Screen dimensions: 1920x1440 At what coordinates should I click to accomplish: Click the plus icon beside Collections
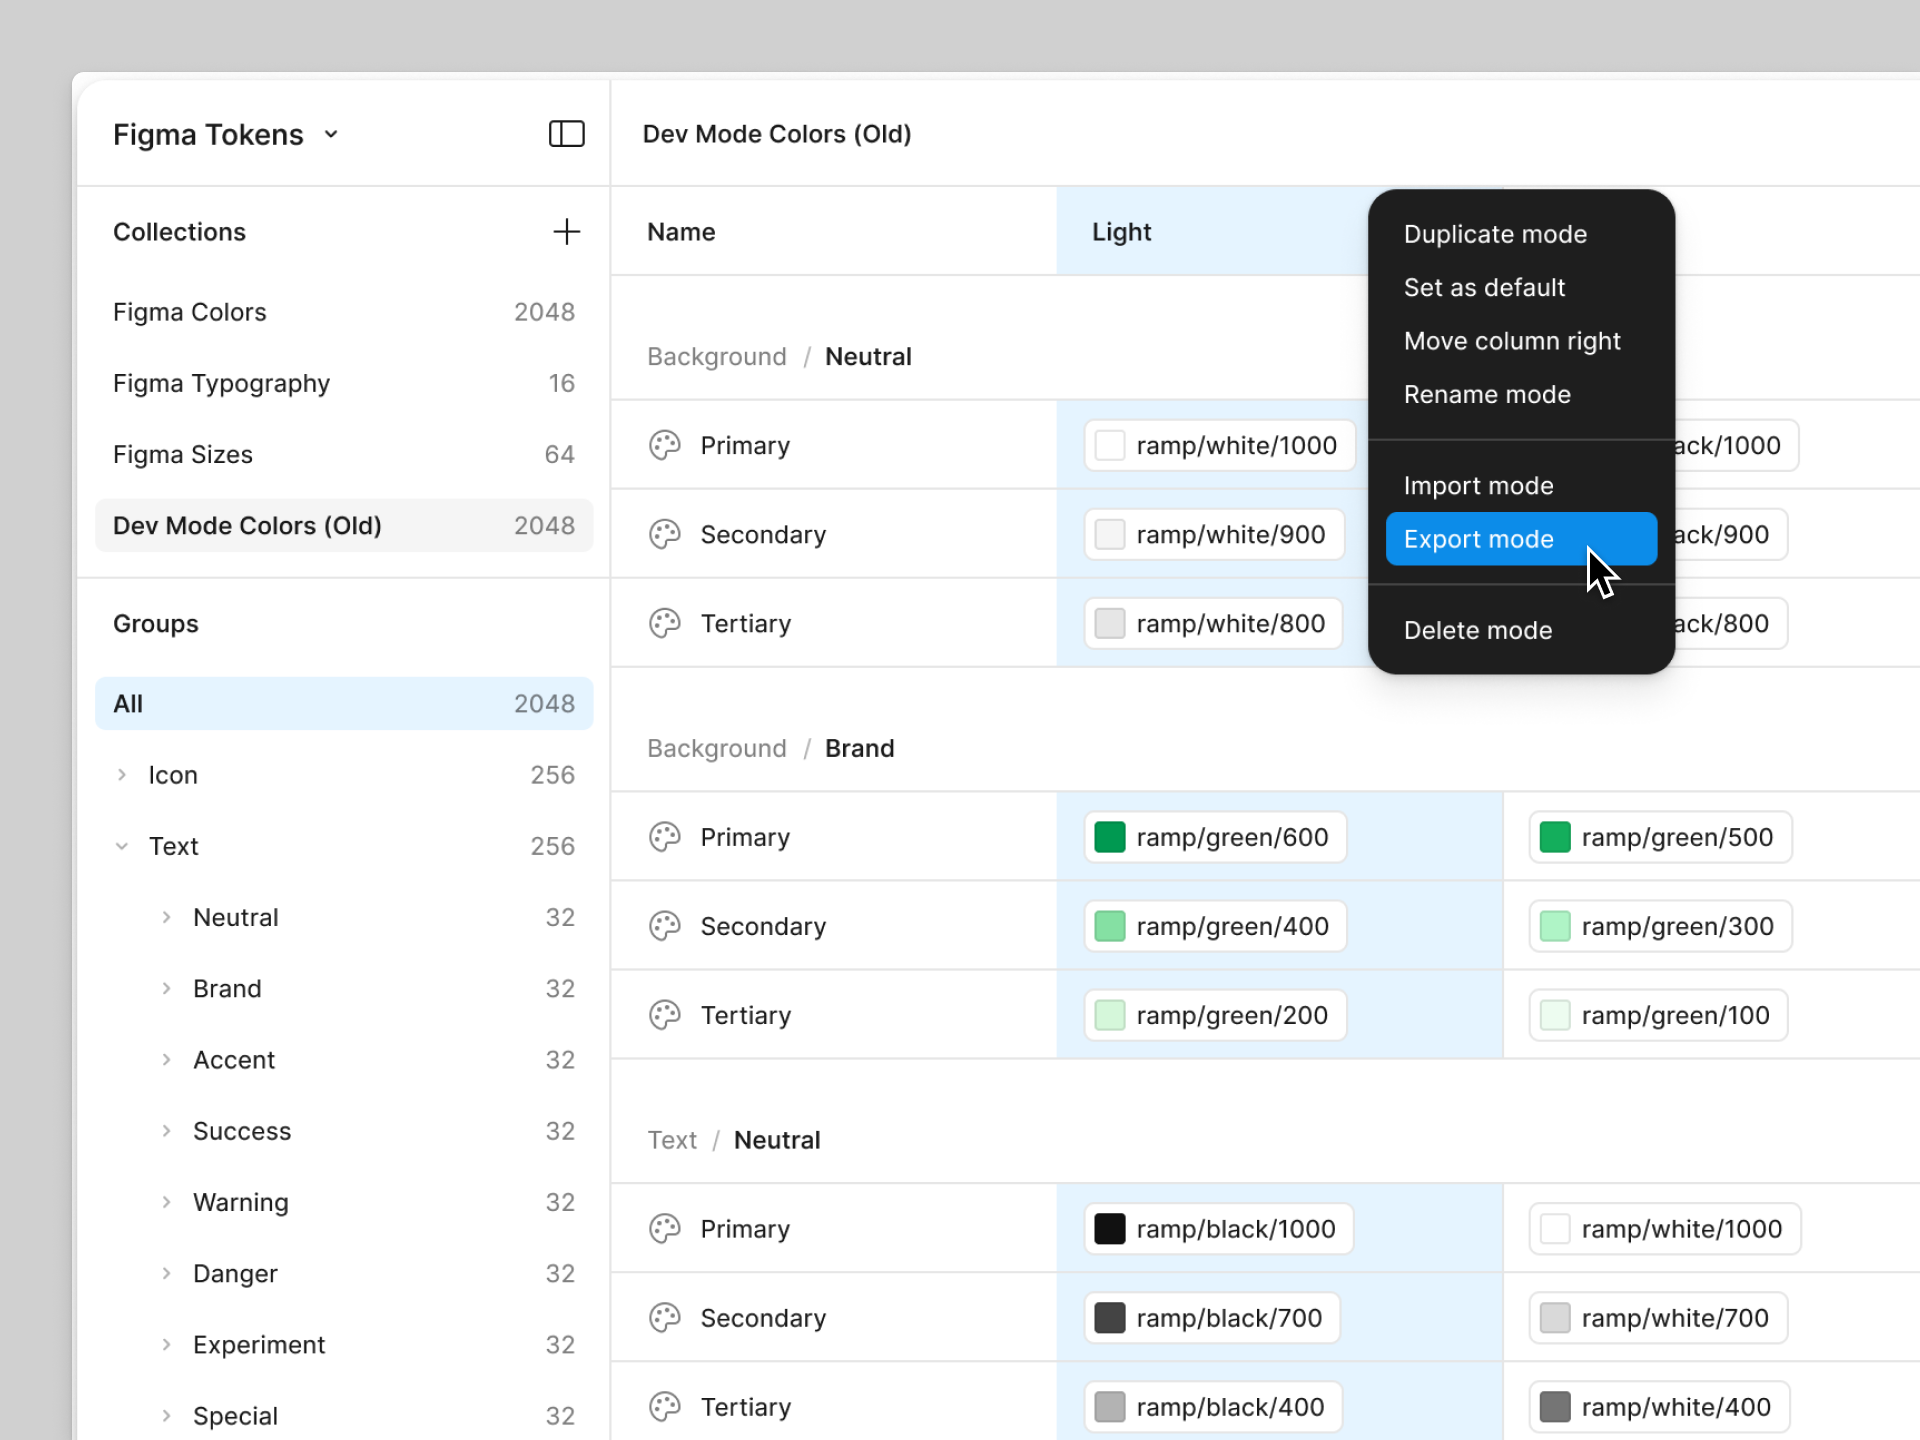566,232
